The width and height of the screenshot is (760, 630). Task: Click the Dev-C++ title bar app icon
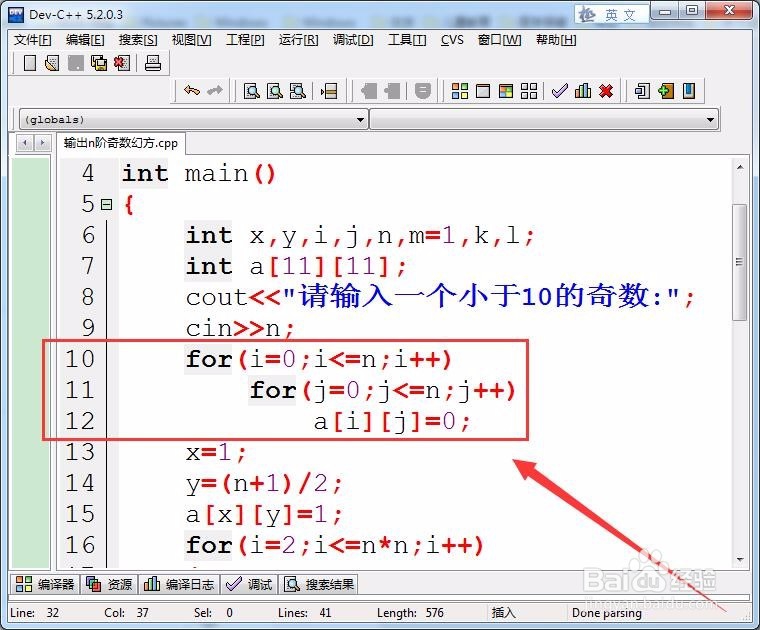[x=16, y=15]
